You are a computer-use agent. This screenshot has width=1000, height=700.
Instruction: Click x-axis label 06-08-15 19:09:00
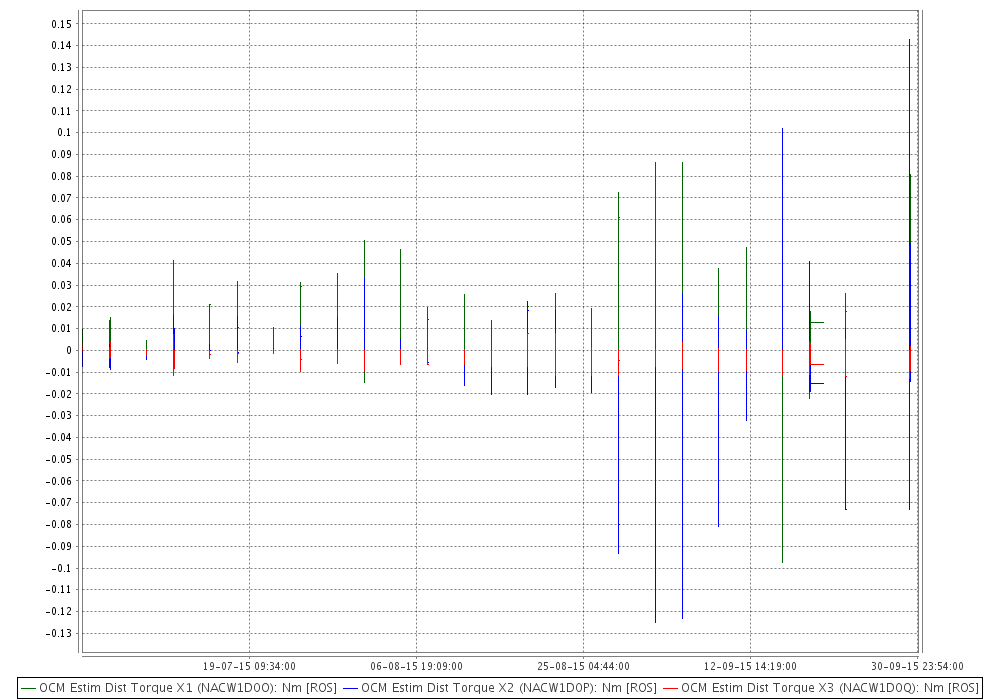(416, 666)
